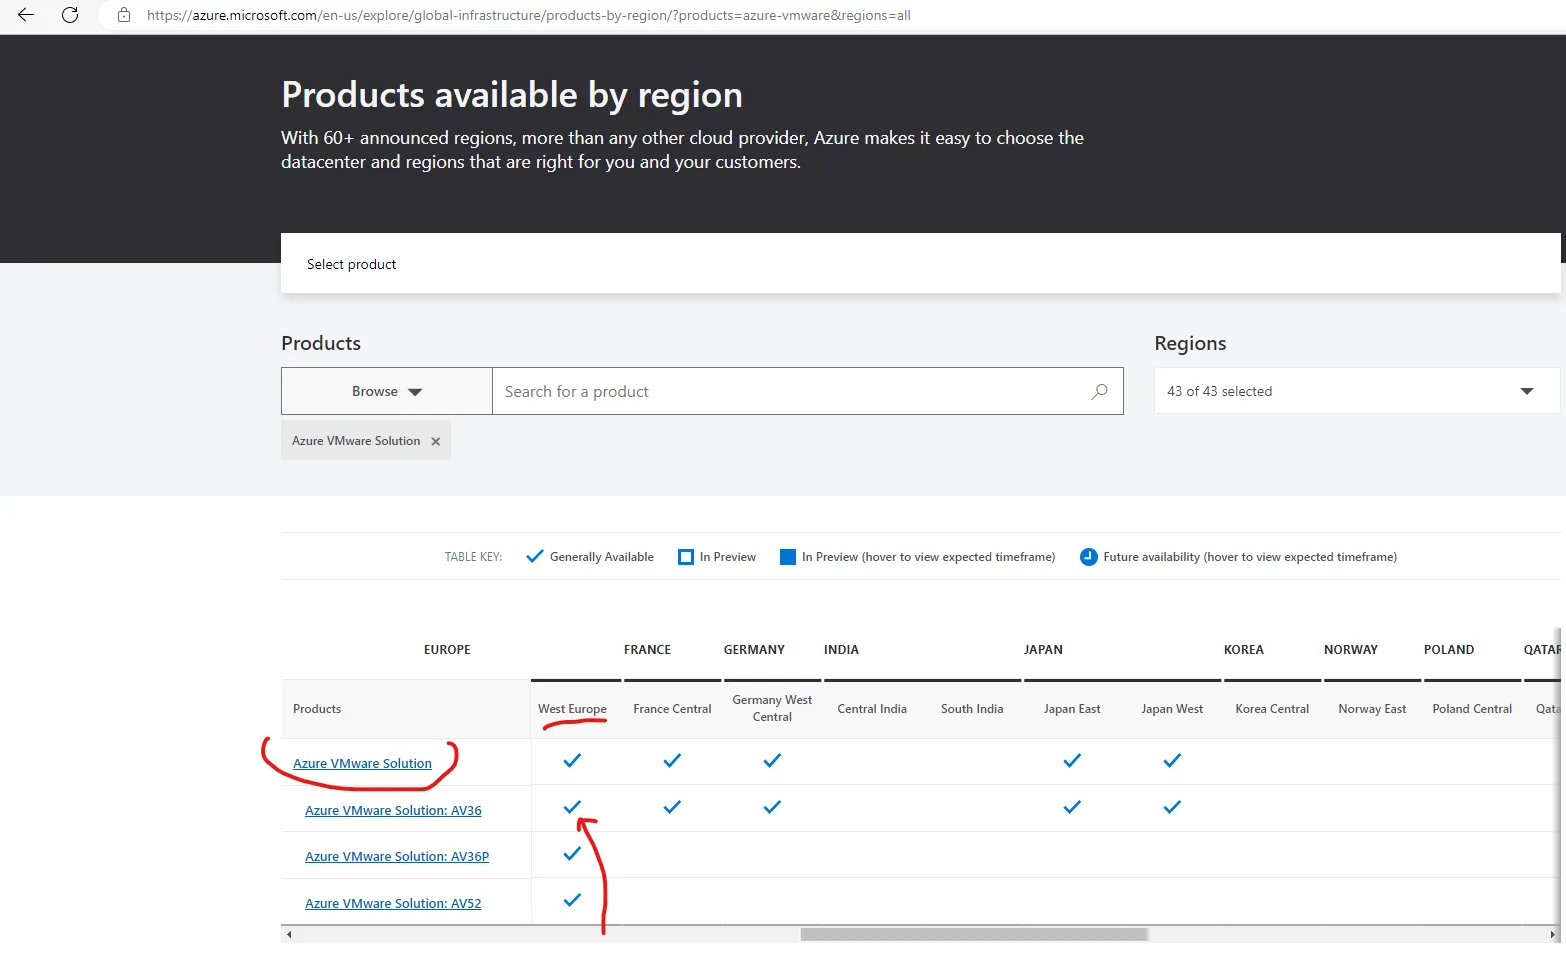
Task: Expand the Regions '43 of 43 selected' dropdown
Action: [x=1357, y=391]
